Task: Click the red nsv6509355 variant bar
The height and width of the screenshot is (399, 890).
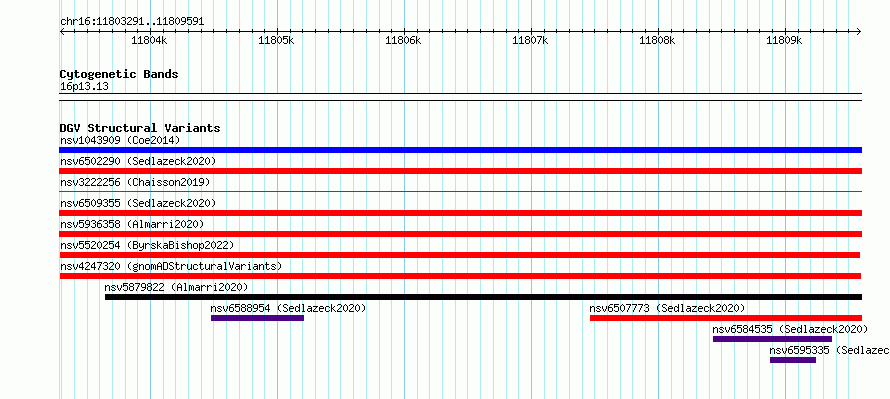Action: pyautogui.click(x=460, y=213)
